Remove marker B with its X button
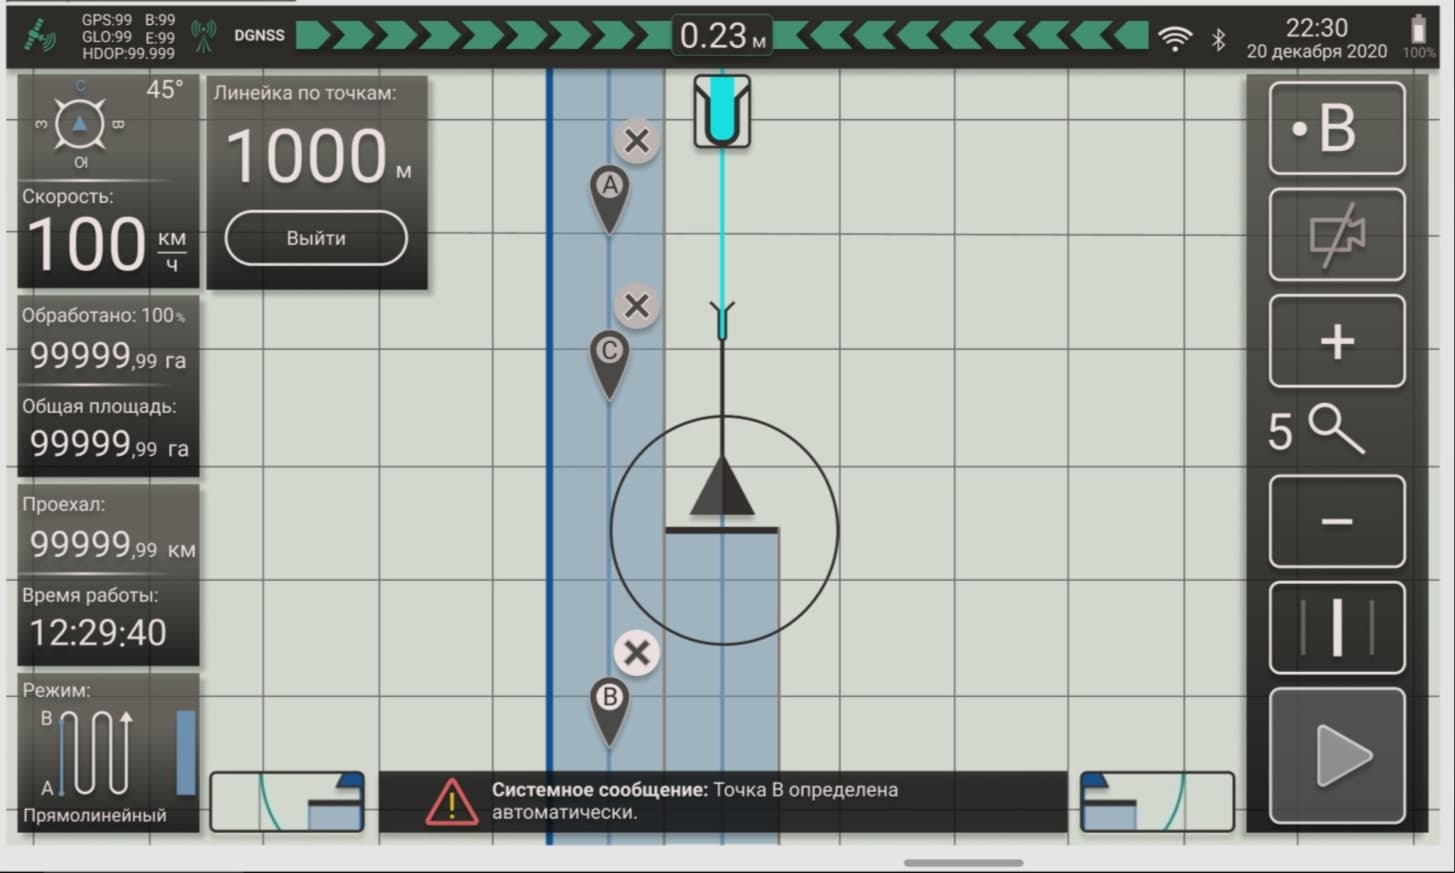The width and height of the screenshot is (1455, 873). point(636,654)
